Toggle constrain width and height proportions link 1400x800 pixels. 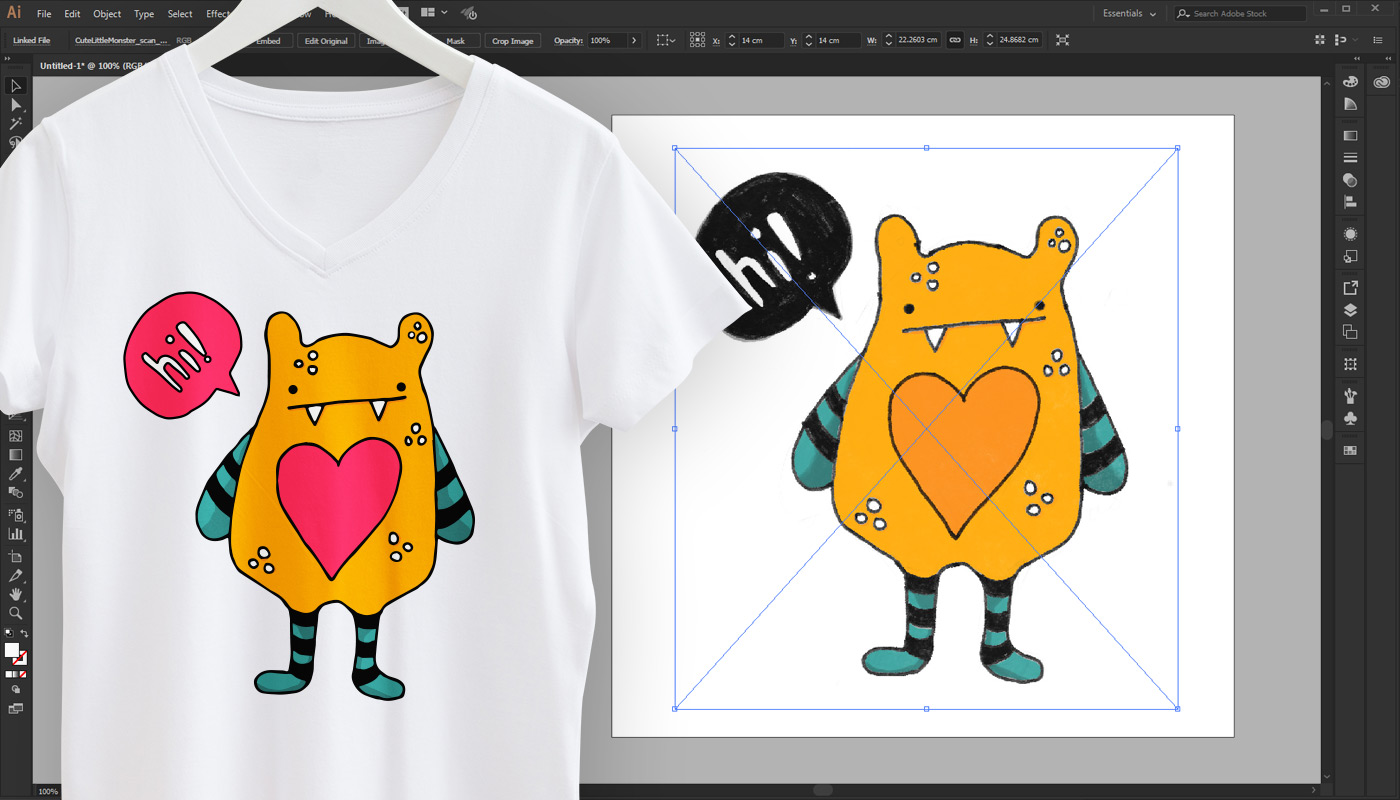pyautogui.click(x=954, y=40)
